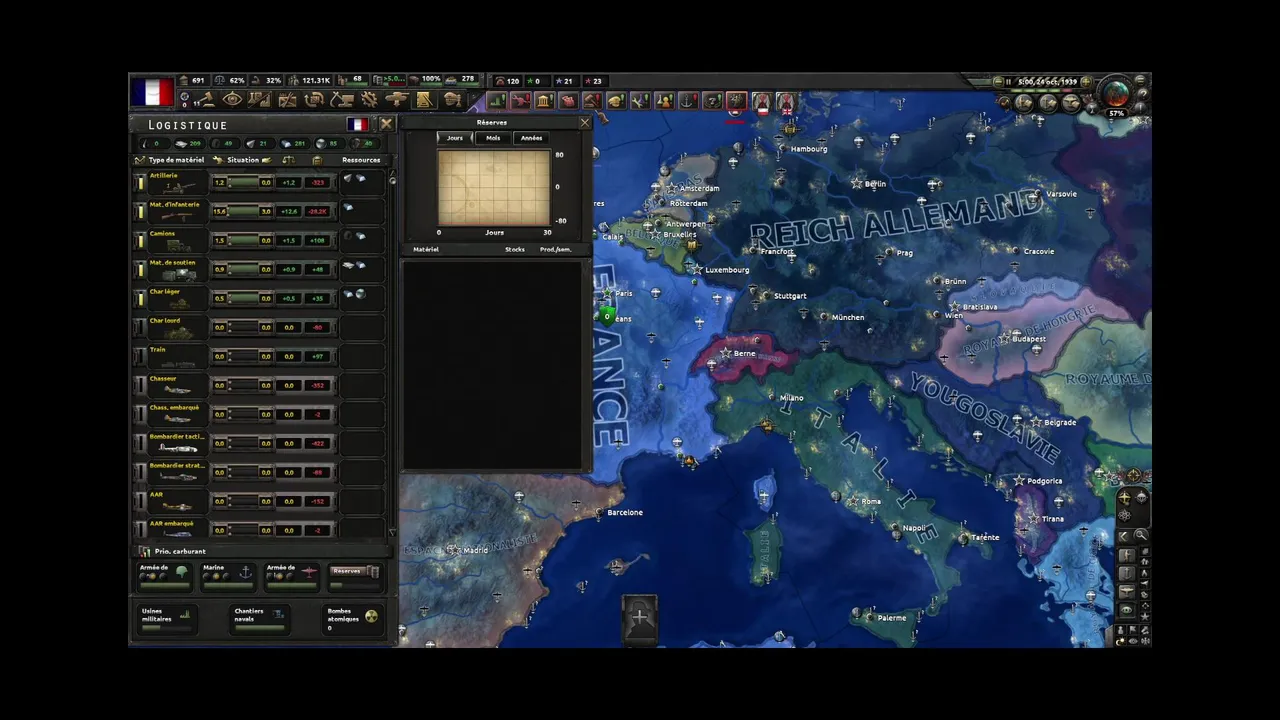Image resolution: width=1280 pixels, height=720 pixels.
Task: Click the Réserves graph area
Action: 494,188
